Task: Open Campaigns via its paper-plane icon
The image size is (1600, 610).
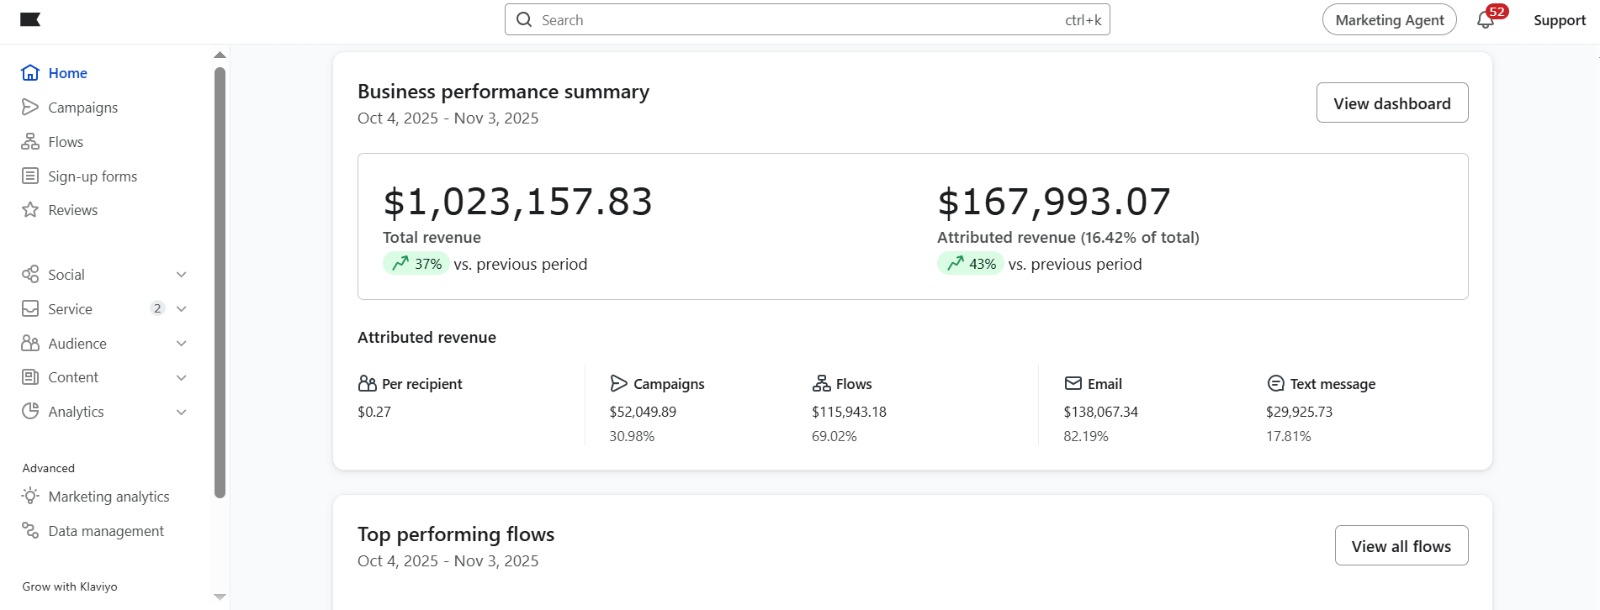Action: tap(31, 107)
